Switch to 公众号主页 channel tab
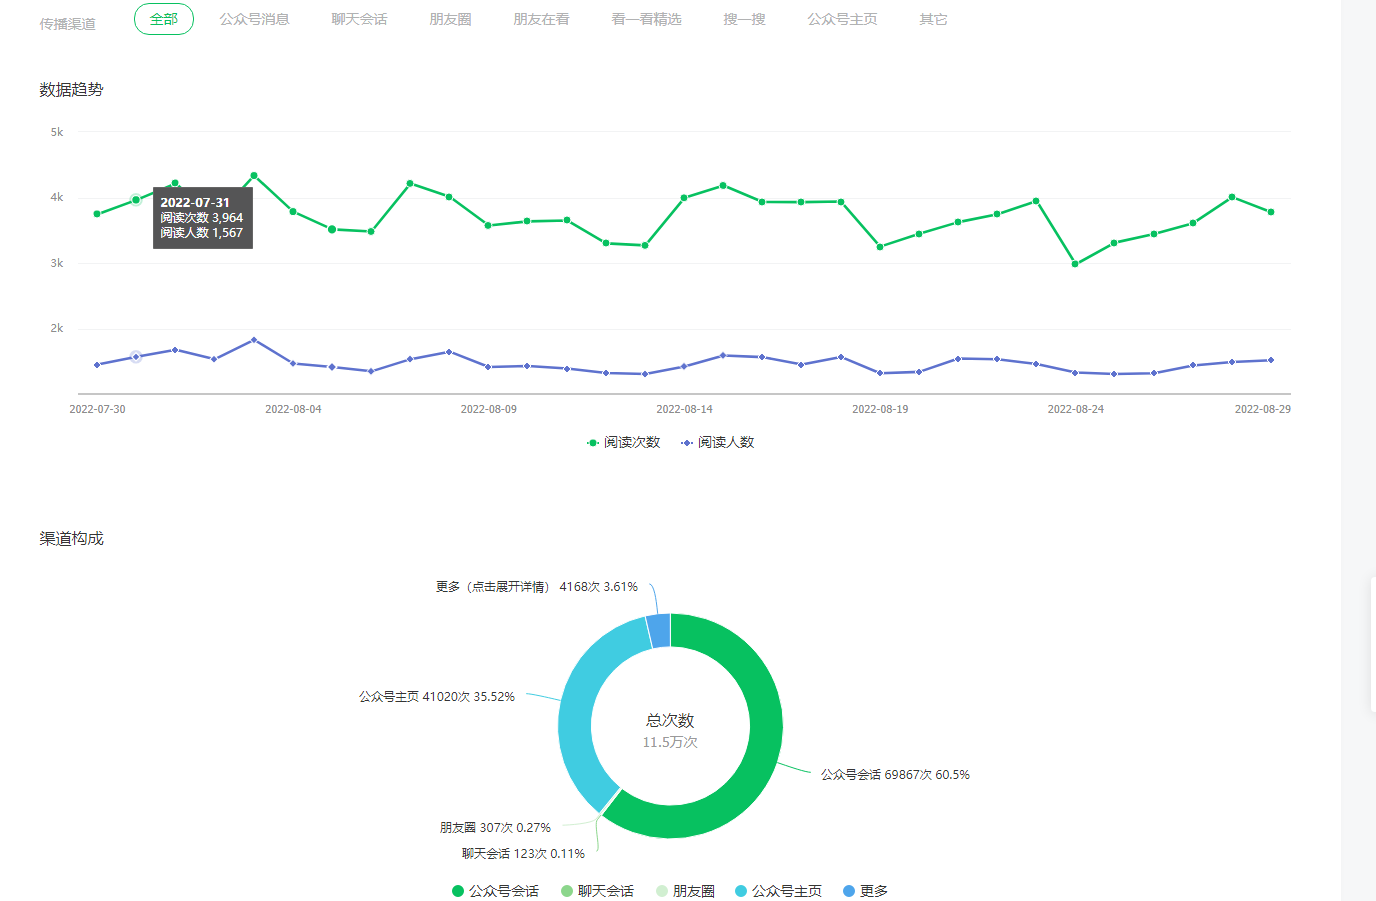Image resolution: width=1376 pixels, height=901 pixels. (842, 19)
